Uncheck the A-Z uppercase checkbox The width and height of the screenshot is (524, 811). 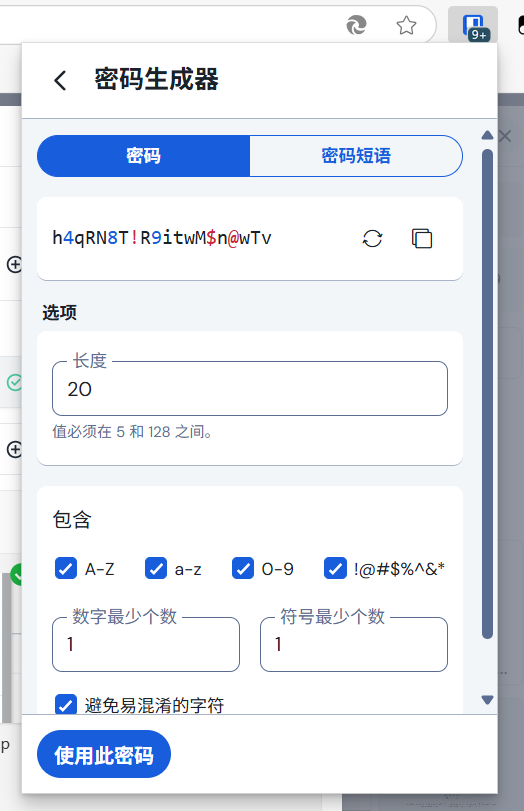[x=66, y=568]
